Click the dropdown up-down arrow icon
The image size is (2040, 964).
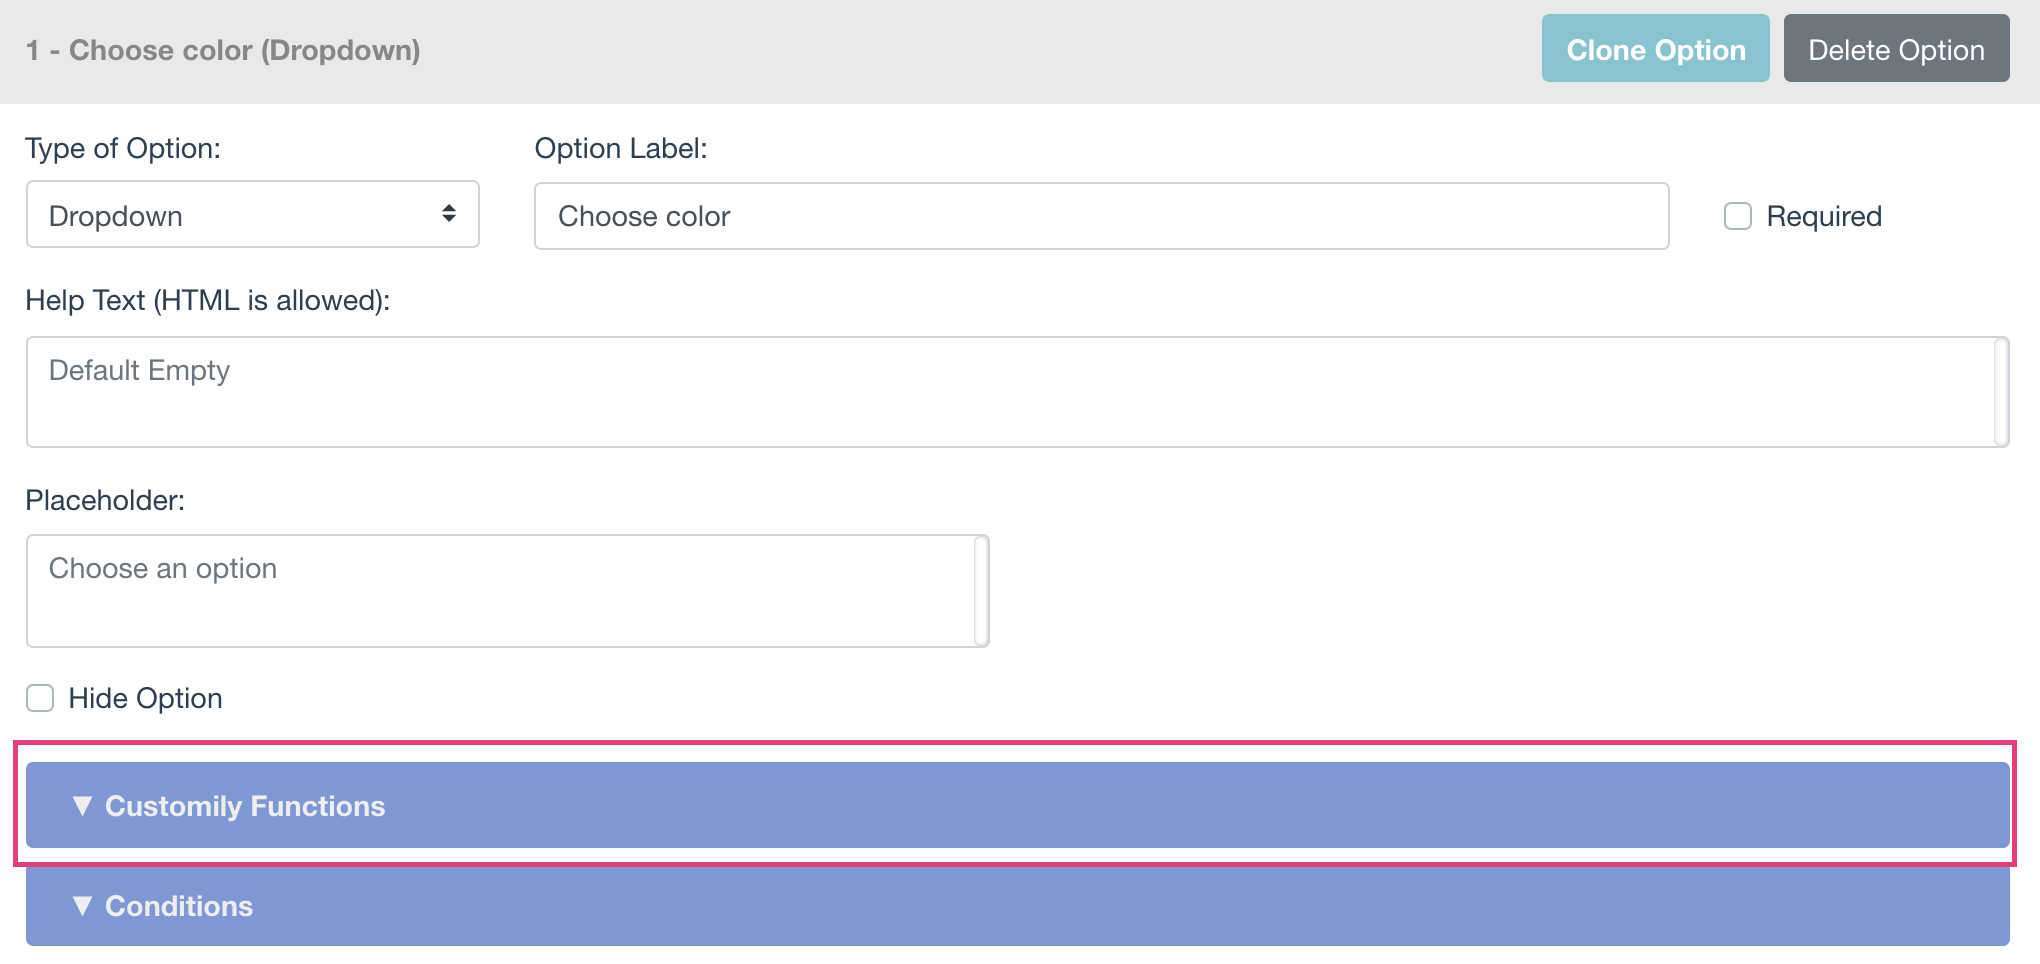coord(449,213)
